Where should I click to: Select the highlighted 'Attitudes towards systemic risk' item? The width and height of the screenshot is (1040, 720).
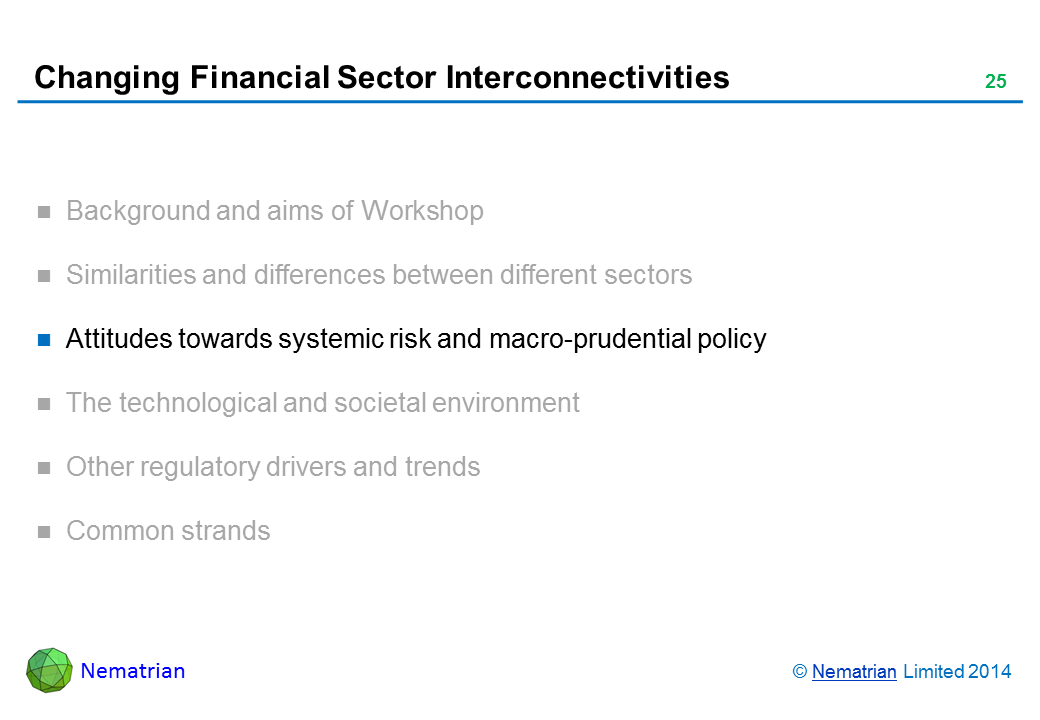(415, 339)
